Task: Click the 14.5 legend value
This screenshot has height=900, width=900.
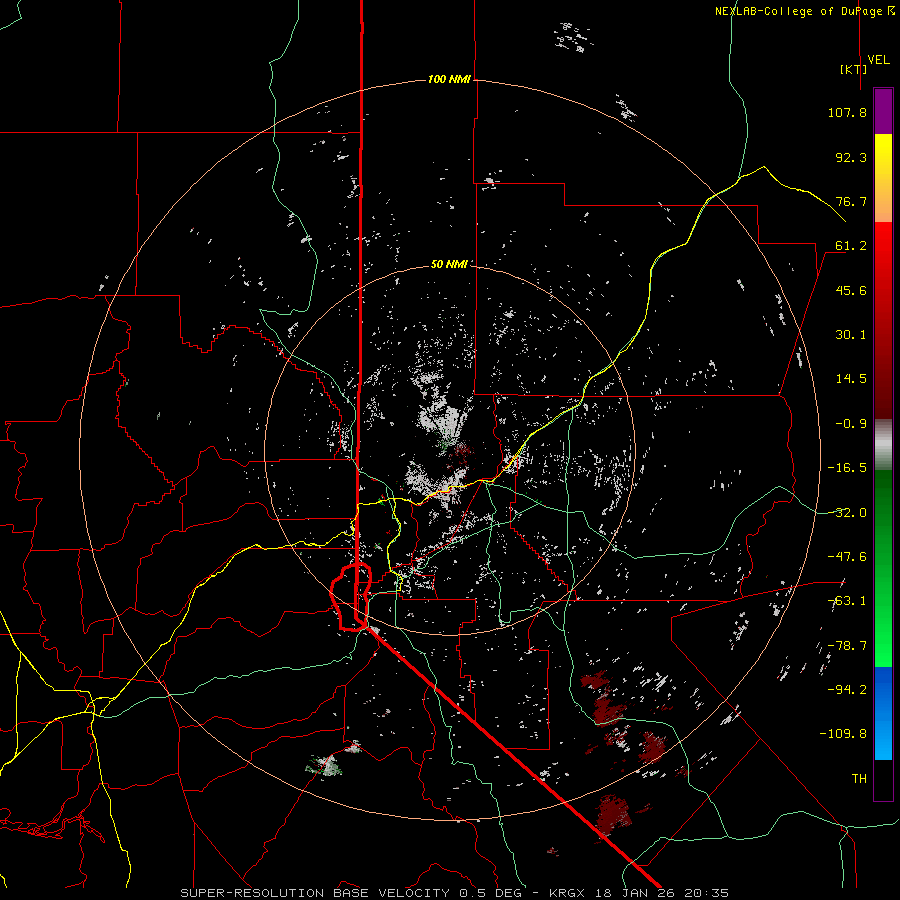Action: click(x=851, y=379)
